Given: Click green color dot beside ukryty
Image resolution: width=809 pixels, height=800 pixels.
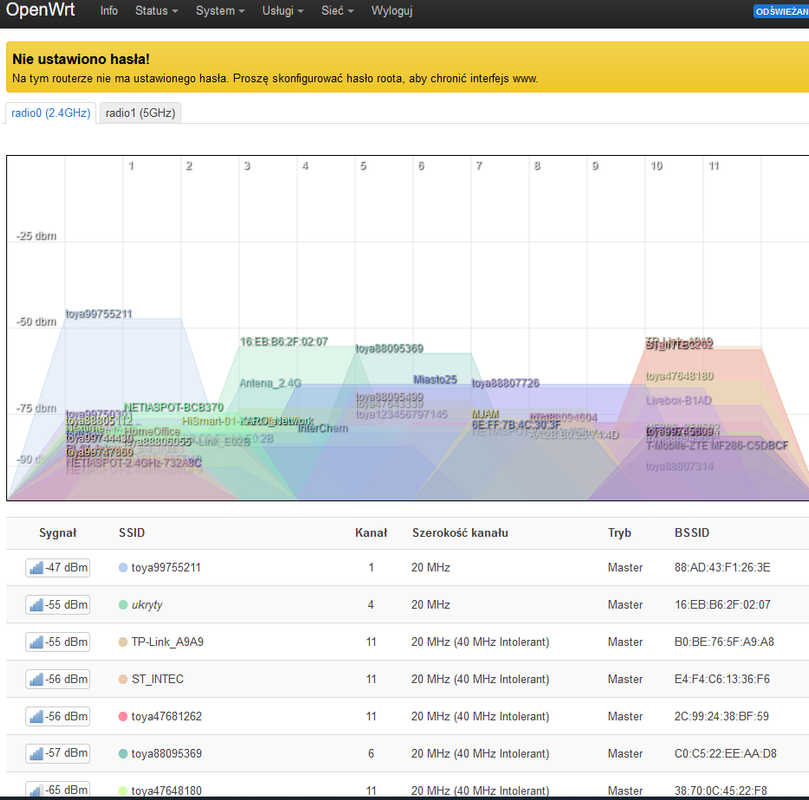Looking at the screenshot, I should coord(123,605).
